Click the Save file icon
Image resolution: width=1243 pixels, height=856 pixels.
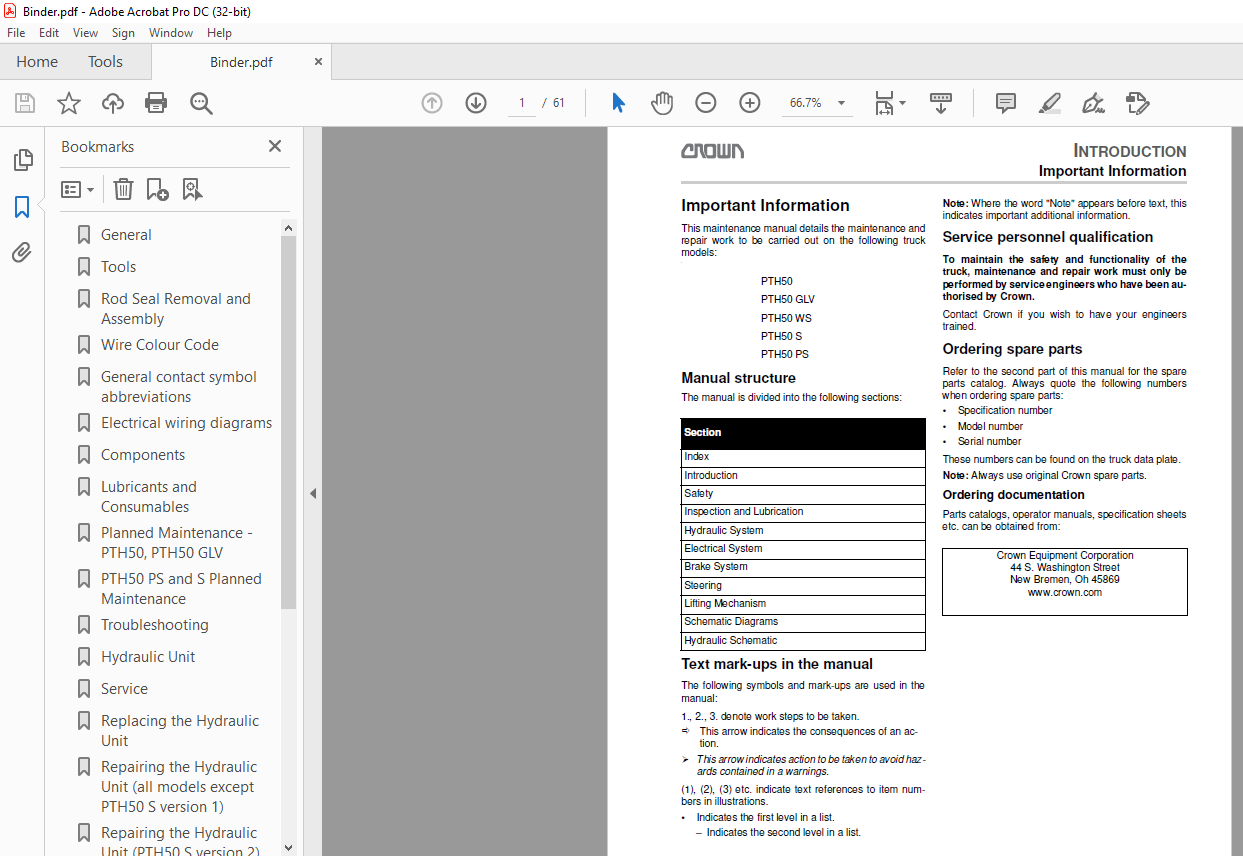coord(25,103)
